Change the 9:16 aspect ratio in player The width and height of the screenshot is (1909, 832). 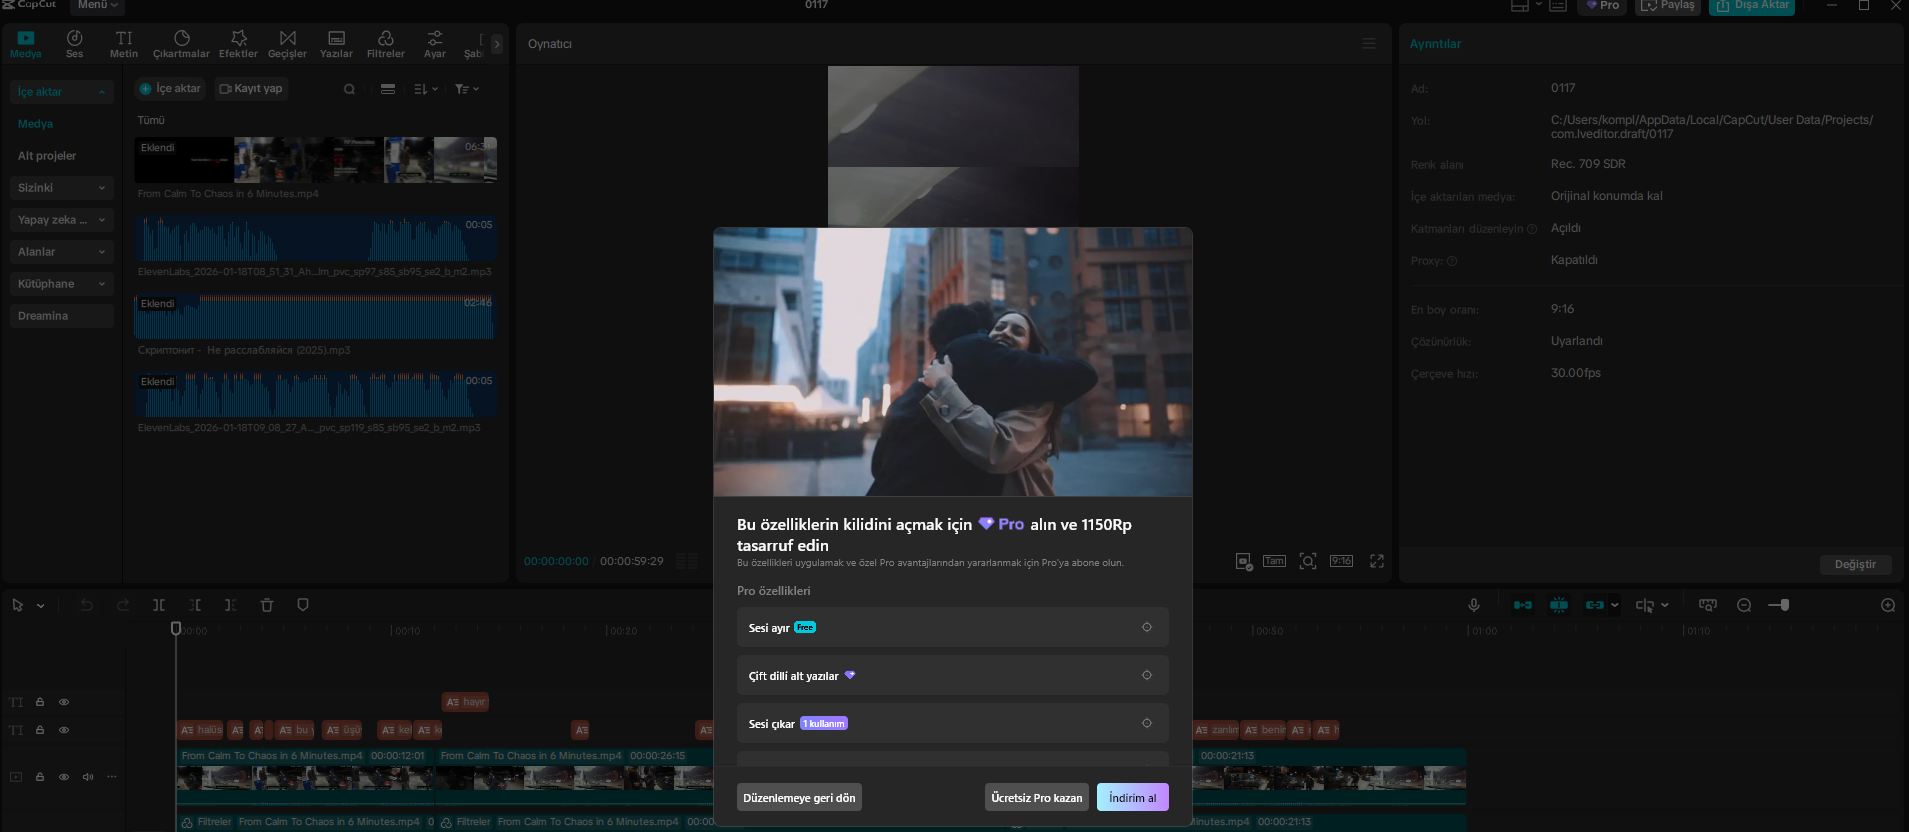click(x=1341, y=561)
